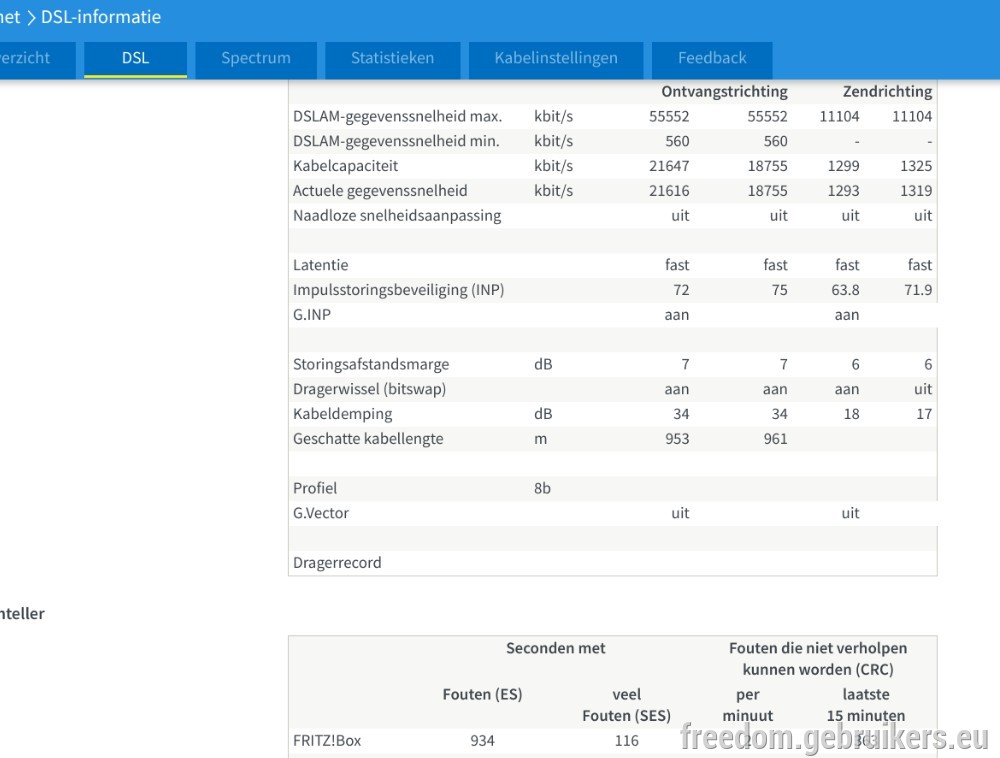
Task: Select the DSLAM-gegevenssnelheid max. row label
Action: (397, 117)
